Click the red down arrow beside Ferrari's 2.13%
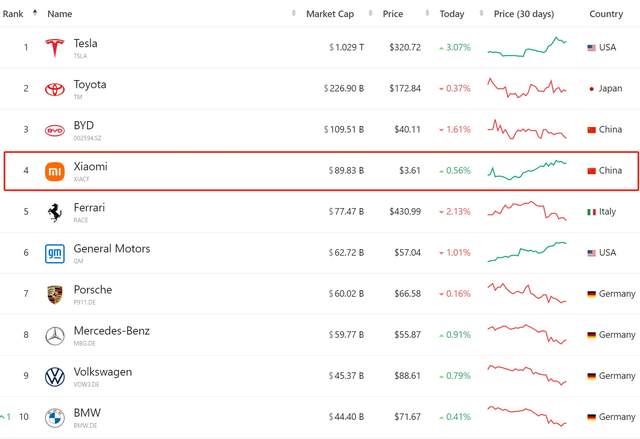Viewport: 640px width, 439px height. click(x=441, y=212)
